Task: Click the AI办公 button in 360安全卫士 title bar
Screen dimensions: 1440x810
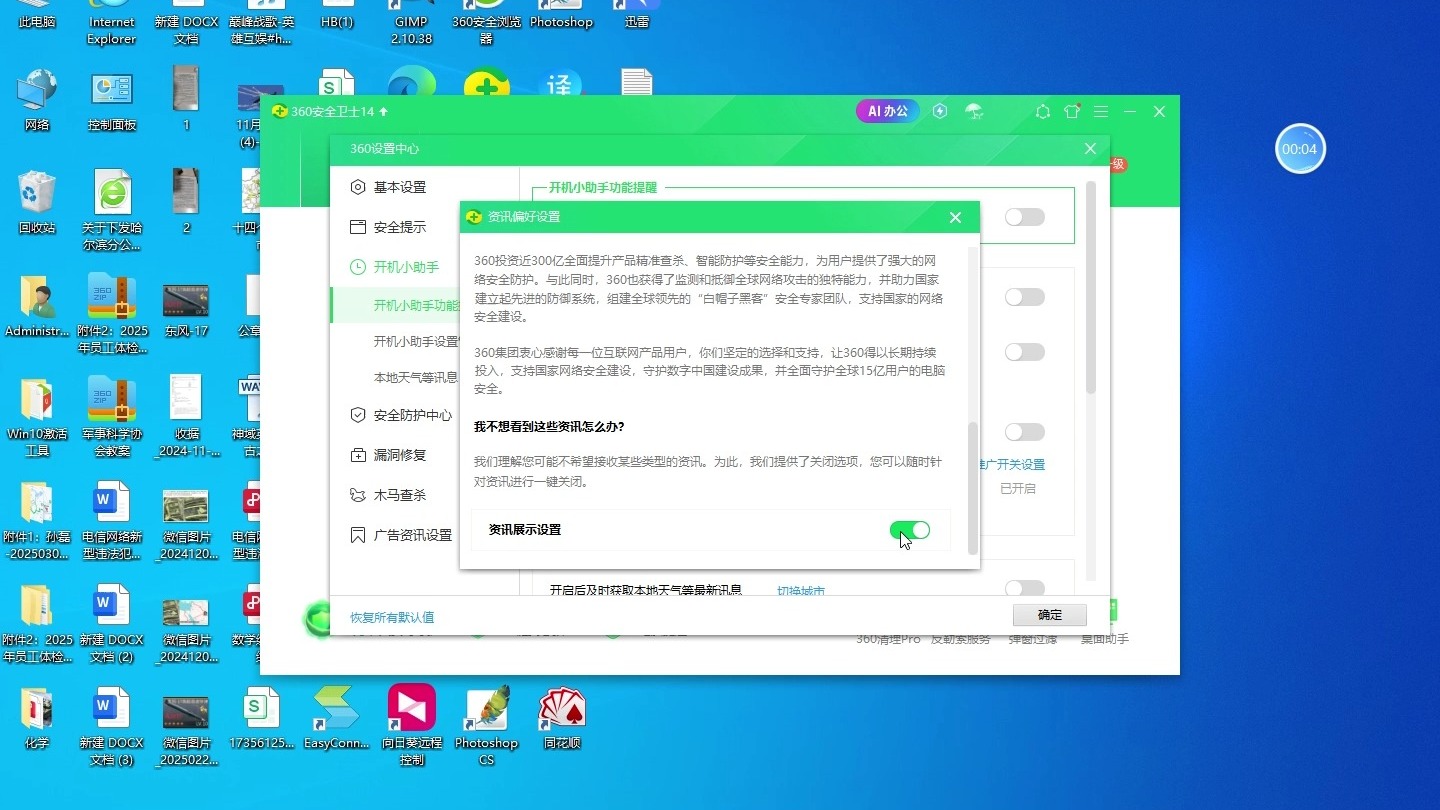Action: pos(887,111)
